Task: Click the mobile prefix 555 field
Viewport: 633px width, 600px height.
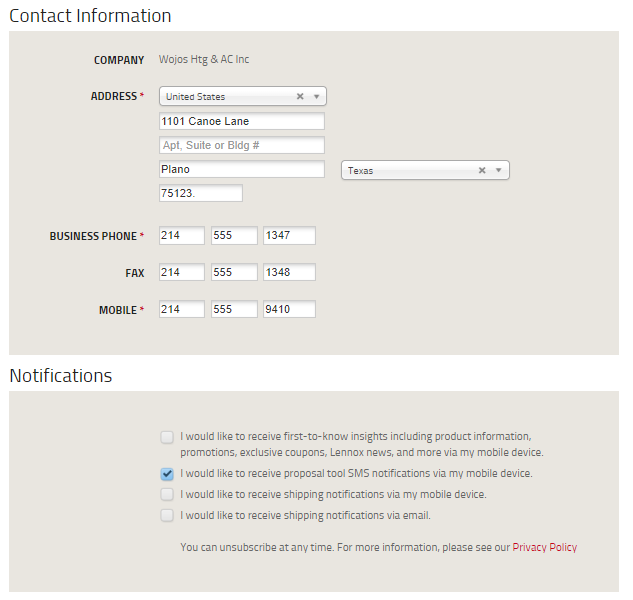Action: [x=235, y=310]
